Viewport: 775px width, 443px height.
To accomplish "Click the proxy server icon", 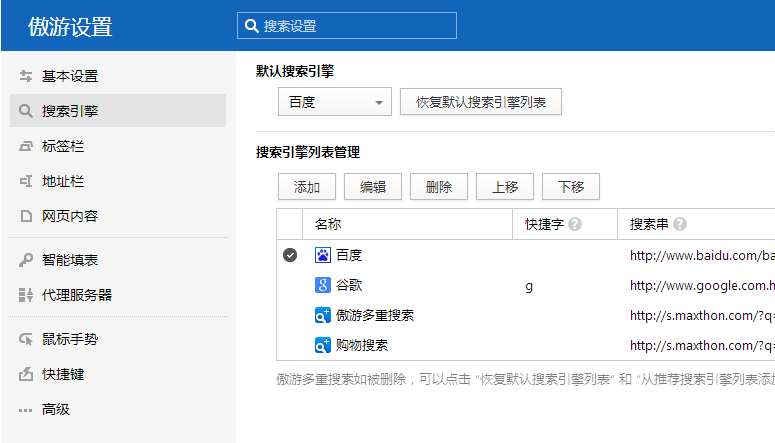I will pyautogui.click(x=26, y=295).
